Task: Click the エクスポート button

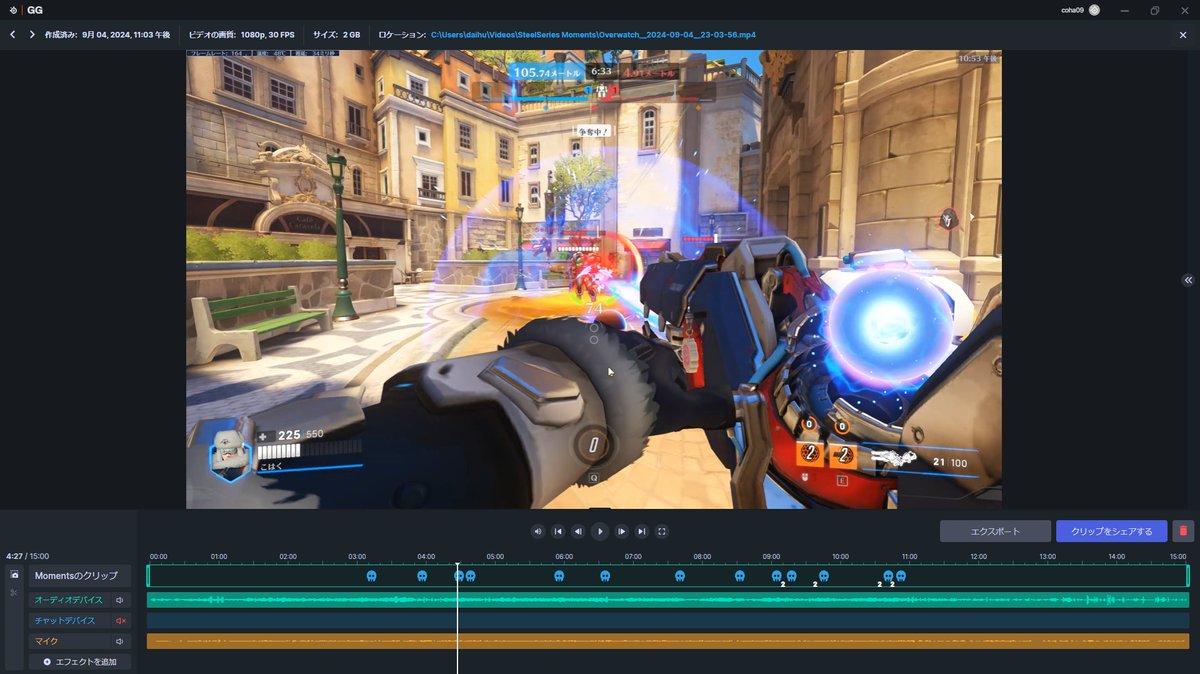Action: tap(995, 531)
